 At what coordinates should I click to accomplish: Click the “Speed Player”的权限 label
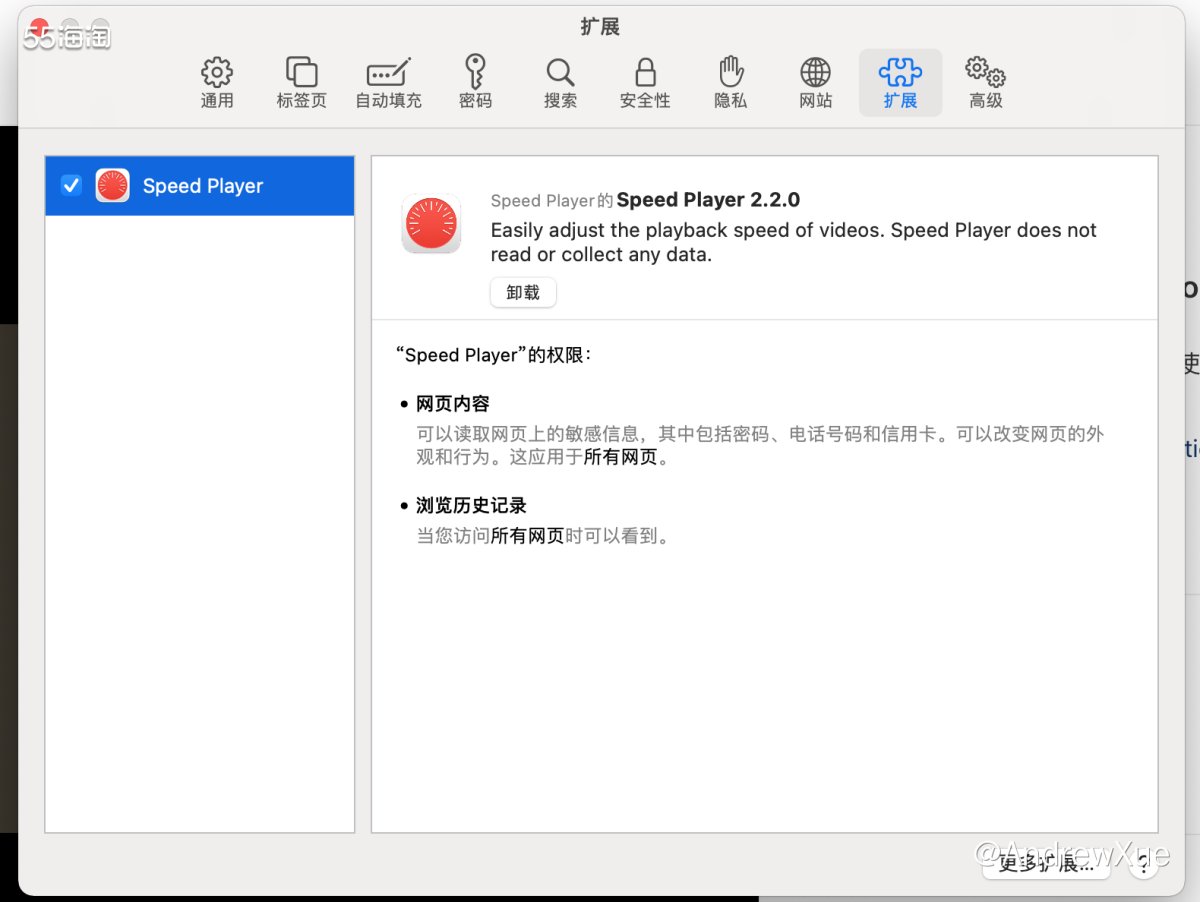494,355
